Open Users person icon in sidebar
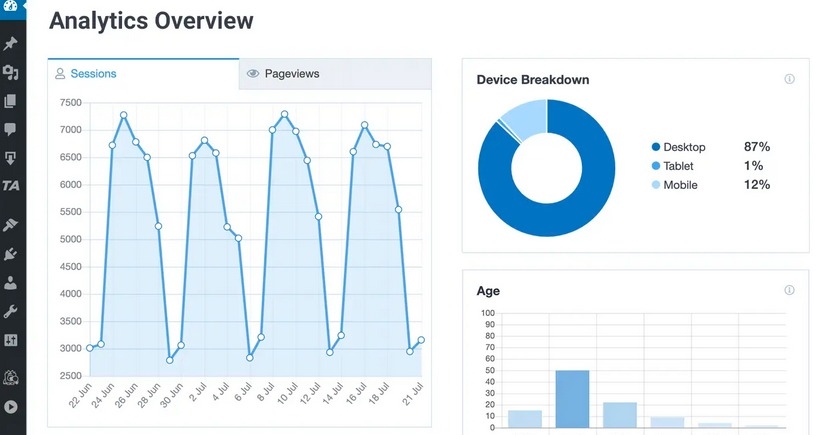The image size is (820, 435). [x=11, y=283]
